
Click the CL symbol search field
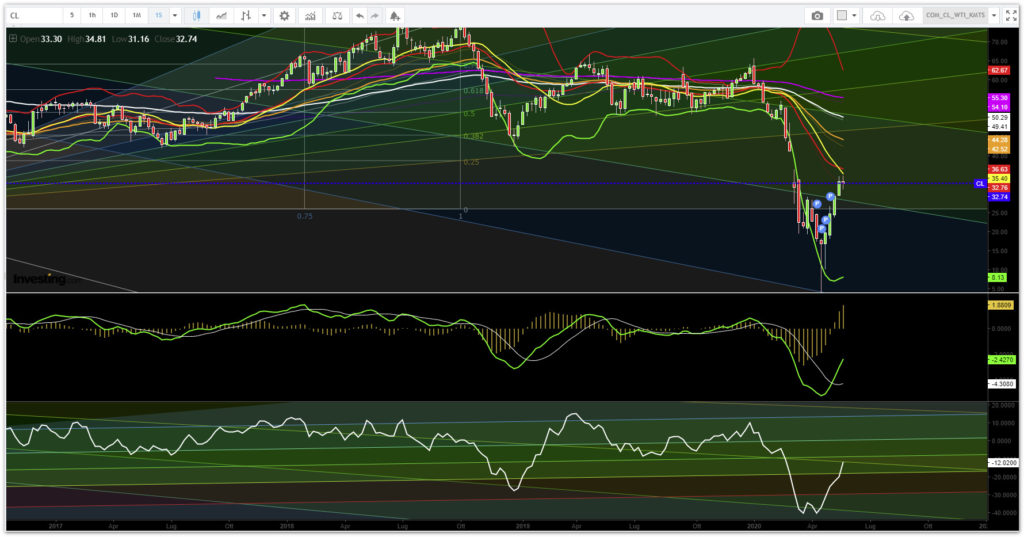[33, 16]
